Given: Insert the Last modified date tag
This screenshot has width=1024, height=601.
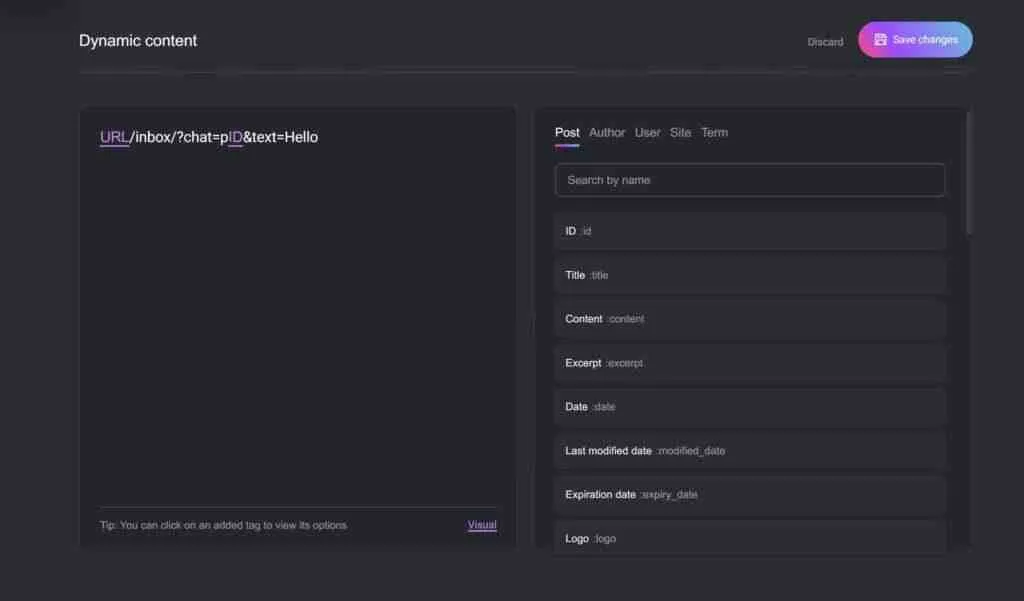Looking at the screenshot, I should (749, 451).
